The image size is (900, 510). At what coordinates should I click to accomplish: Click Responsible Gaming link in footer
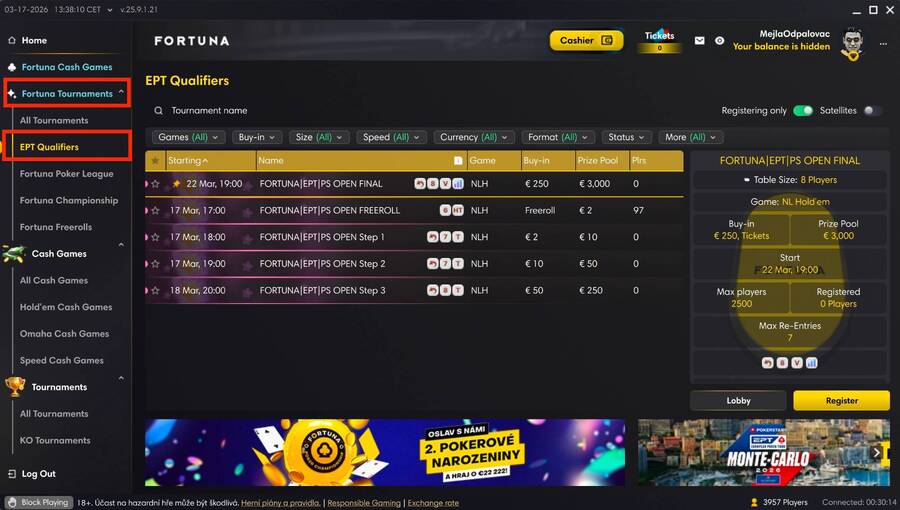point(364,503)
